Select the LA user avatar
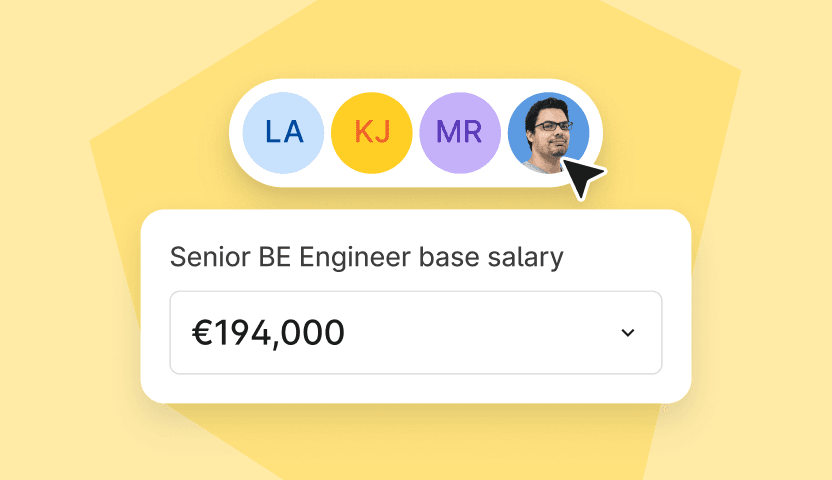The image size is (832, 480). click(x=283, y=133)
